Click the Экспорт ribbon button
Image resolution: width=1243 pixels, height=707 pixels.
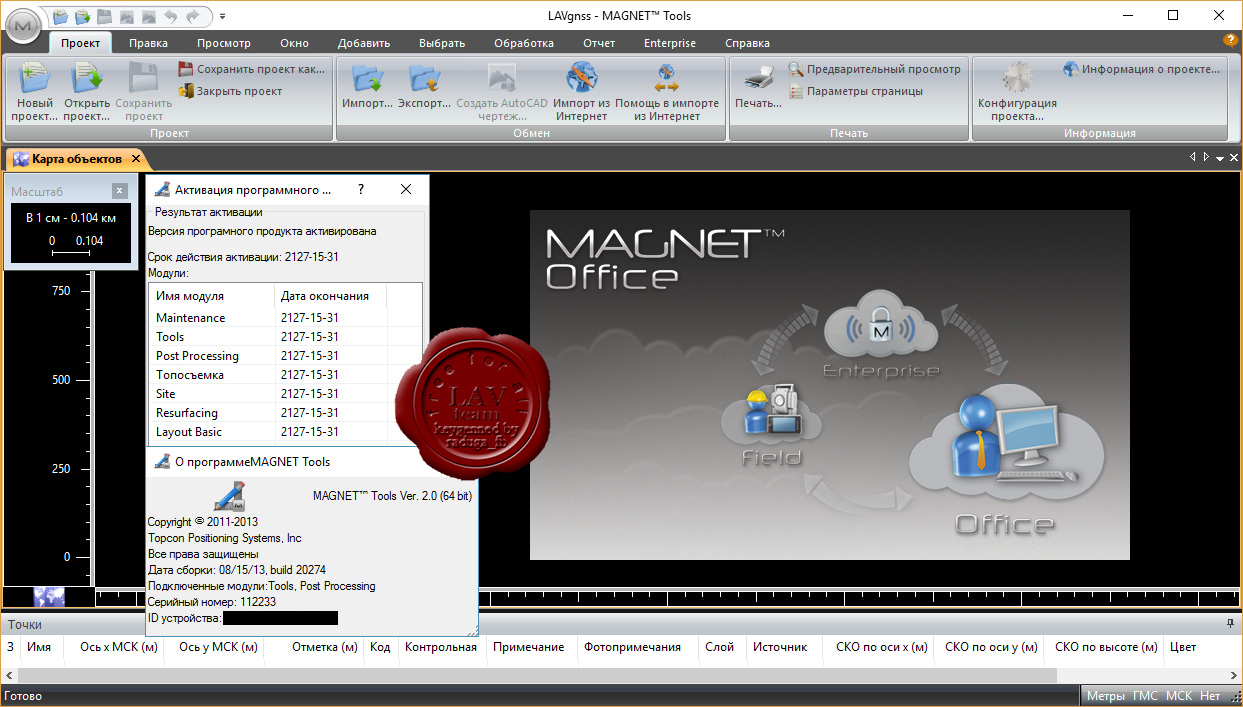[x=424, y=87]
